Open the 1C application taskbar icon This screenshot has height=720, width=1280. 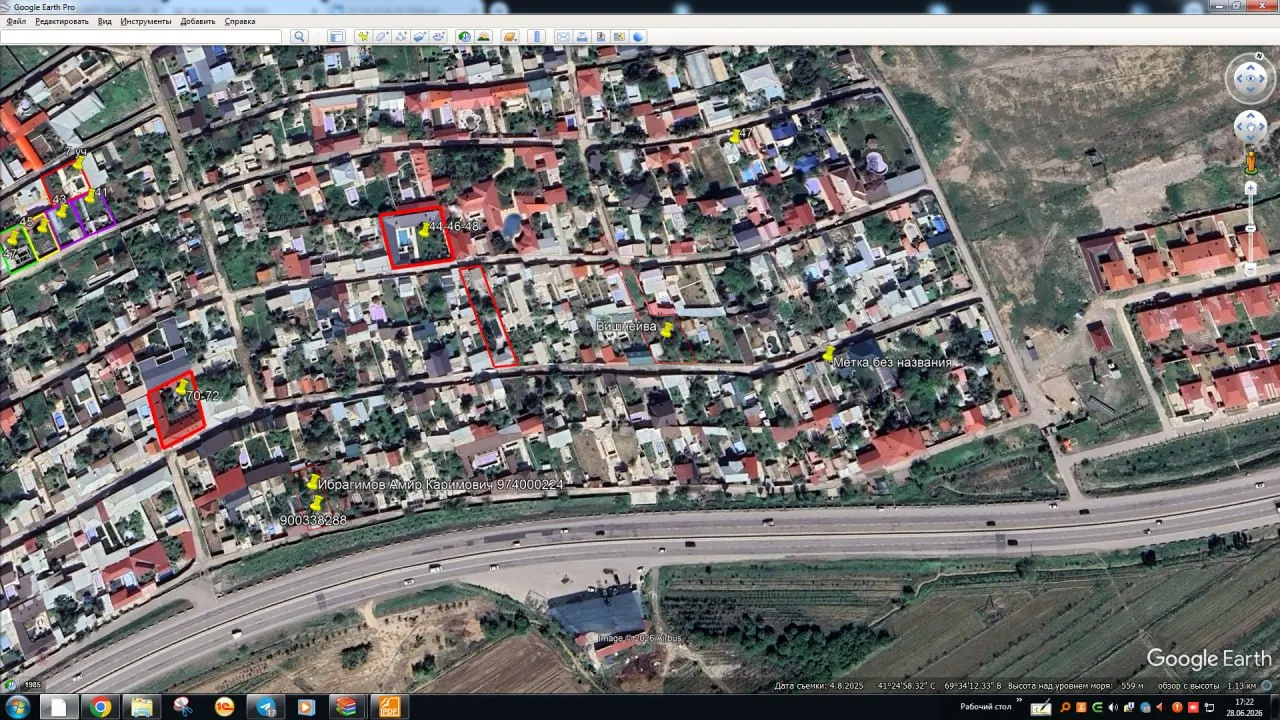pyautogui.click(x=224, y=707)
